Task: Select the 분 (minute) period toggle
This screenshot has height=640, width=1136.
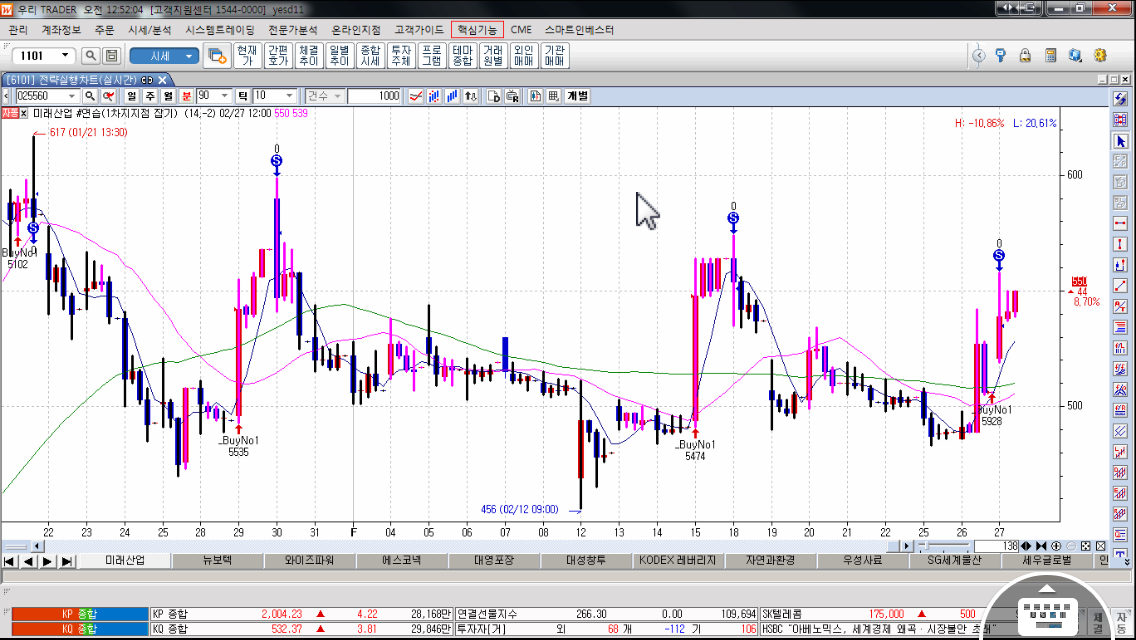Action: coord(186,96)
